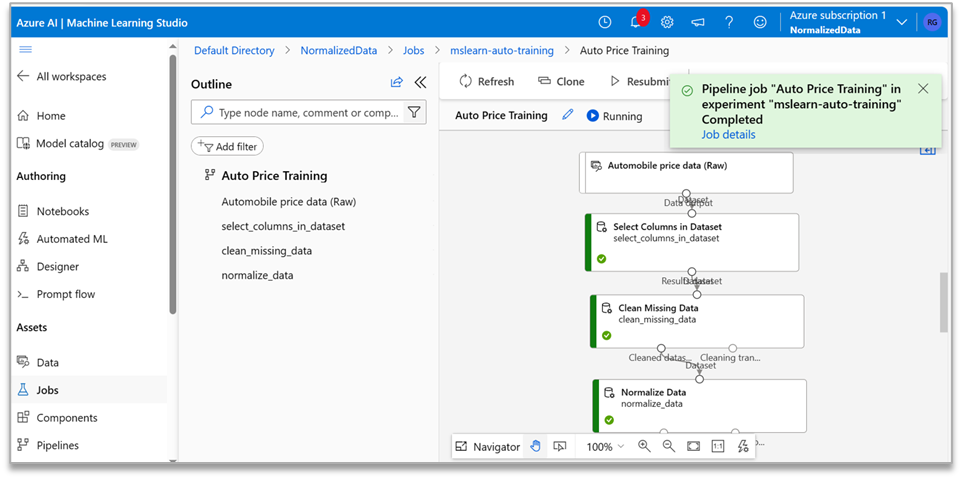This screenshot has height=479, width=962.
Task: Expand the Azure subscription selector
Action: click(x=901, y=23)
